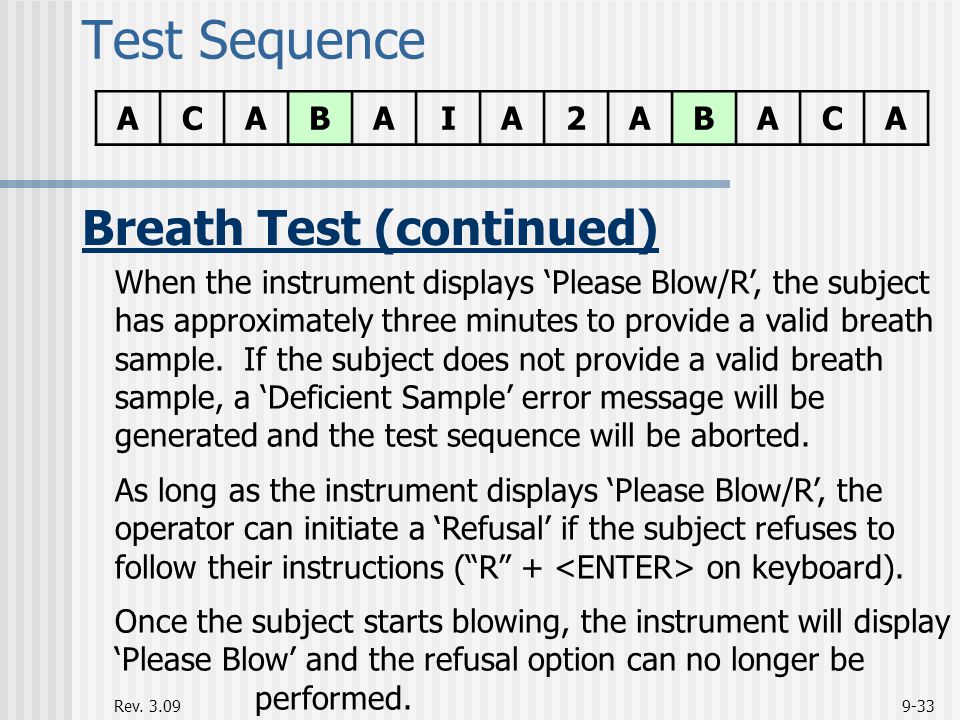Click the 'I' cell in the test sequence
960x720 pixels.
point(448,118)
